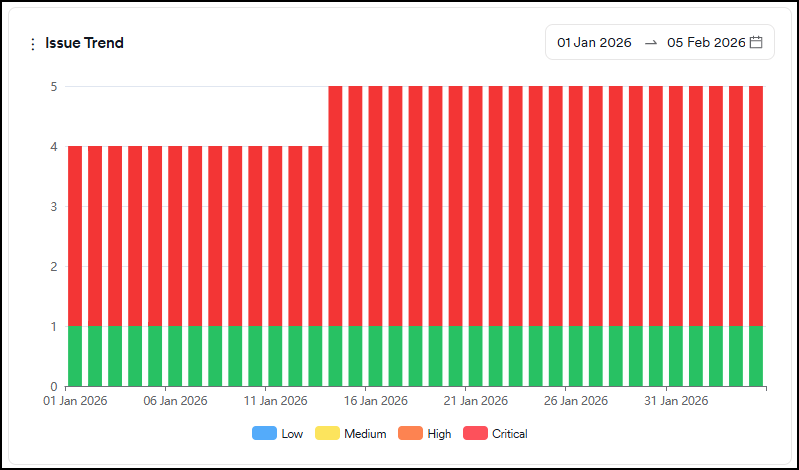
Task: Click red segment of the 16 Jan bar
Action: coord(376,205)
